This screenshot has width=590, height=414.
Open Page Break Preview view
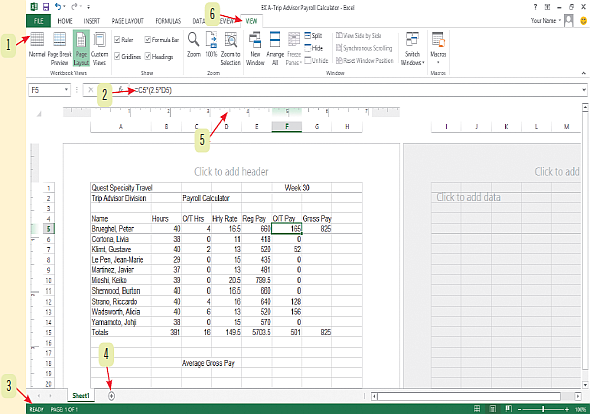point(59,49)
